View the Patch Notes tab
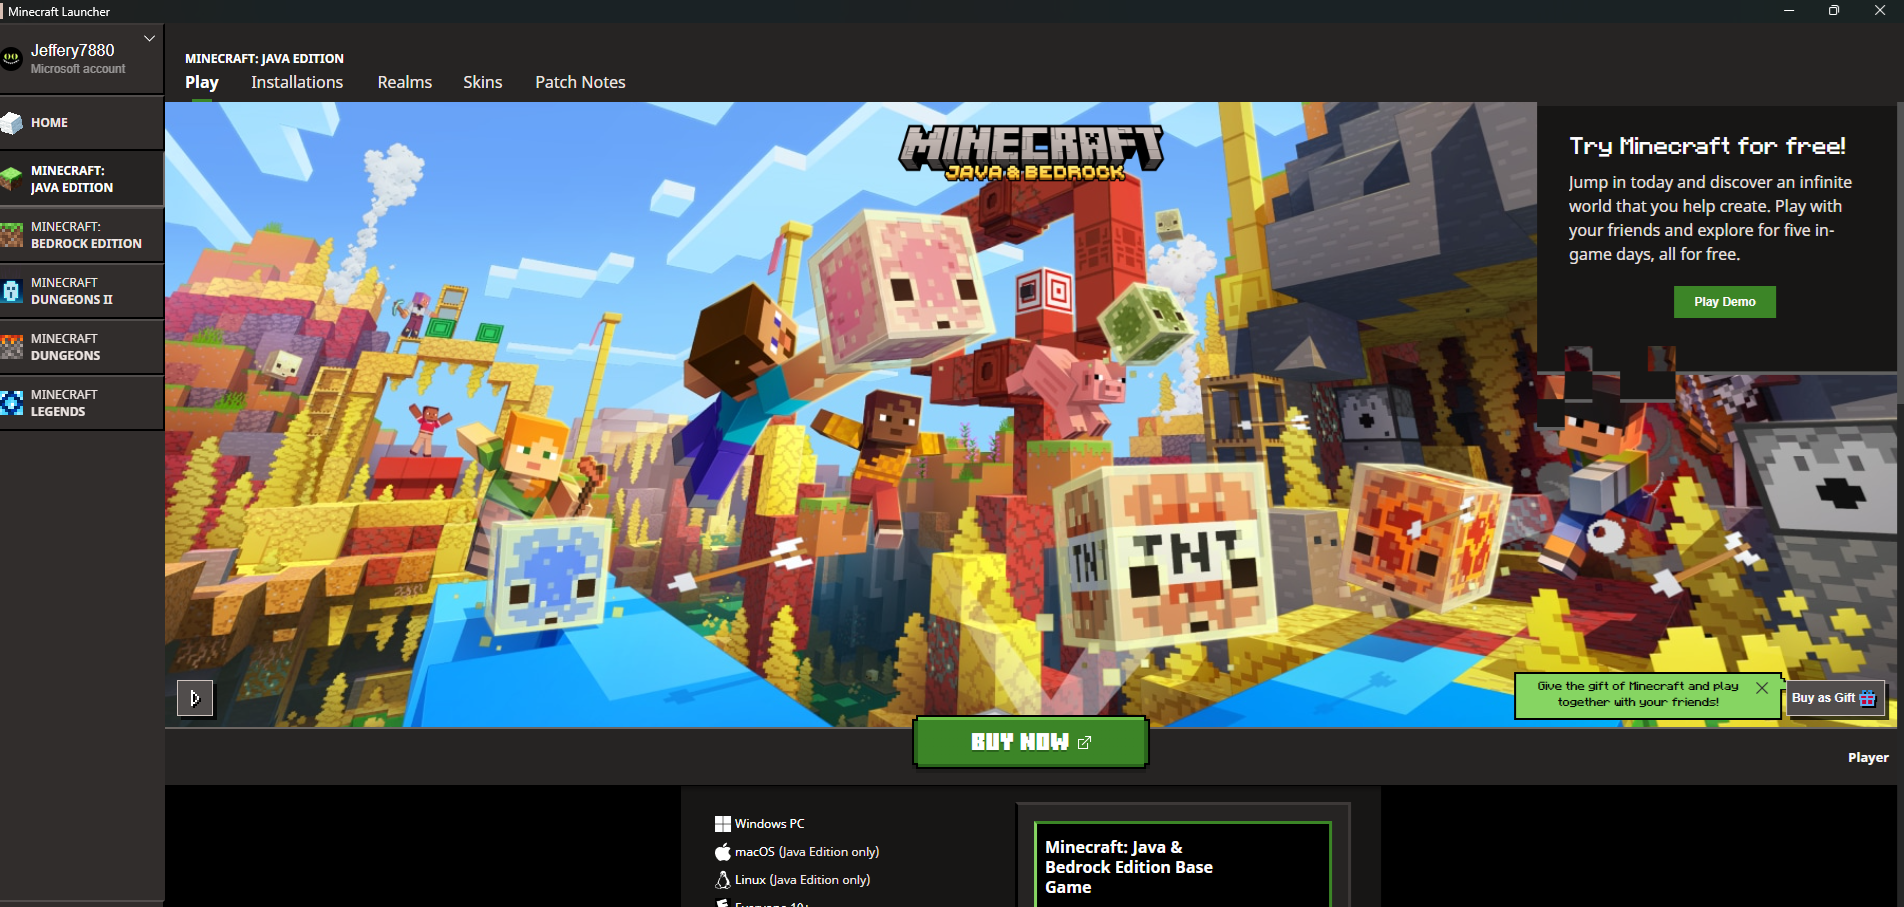Image resolution: width=1904 pixels, height=907 pixels. click(580, 82)
